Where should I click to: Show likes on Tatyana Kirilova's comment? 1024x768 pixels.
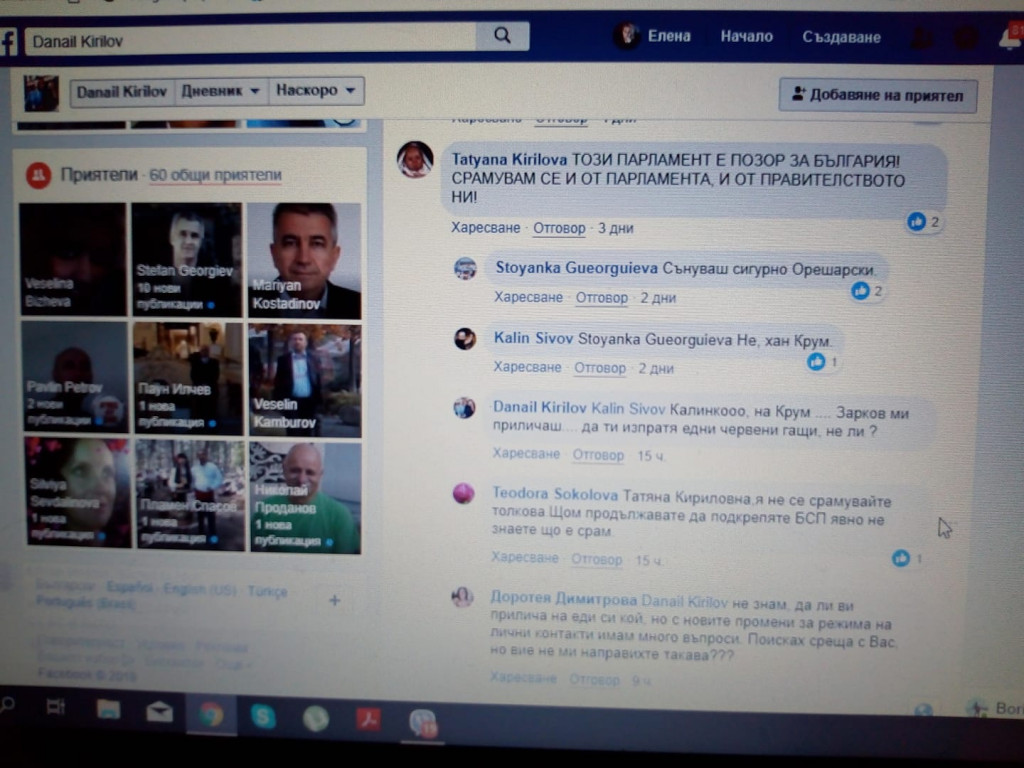click(x=923, y=222)
